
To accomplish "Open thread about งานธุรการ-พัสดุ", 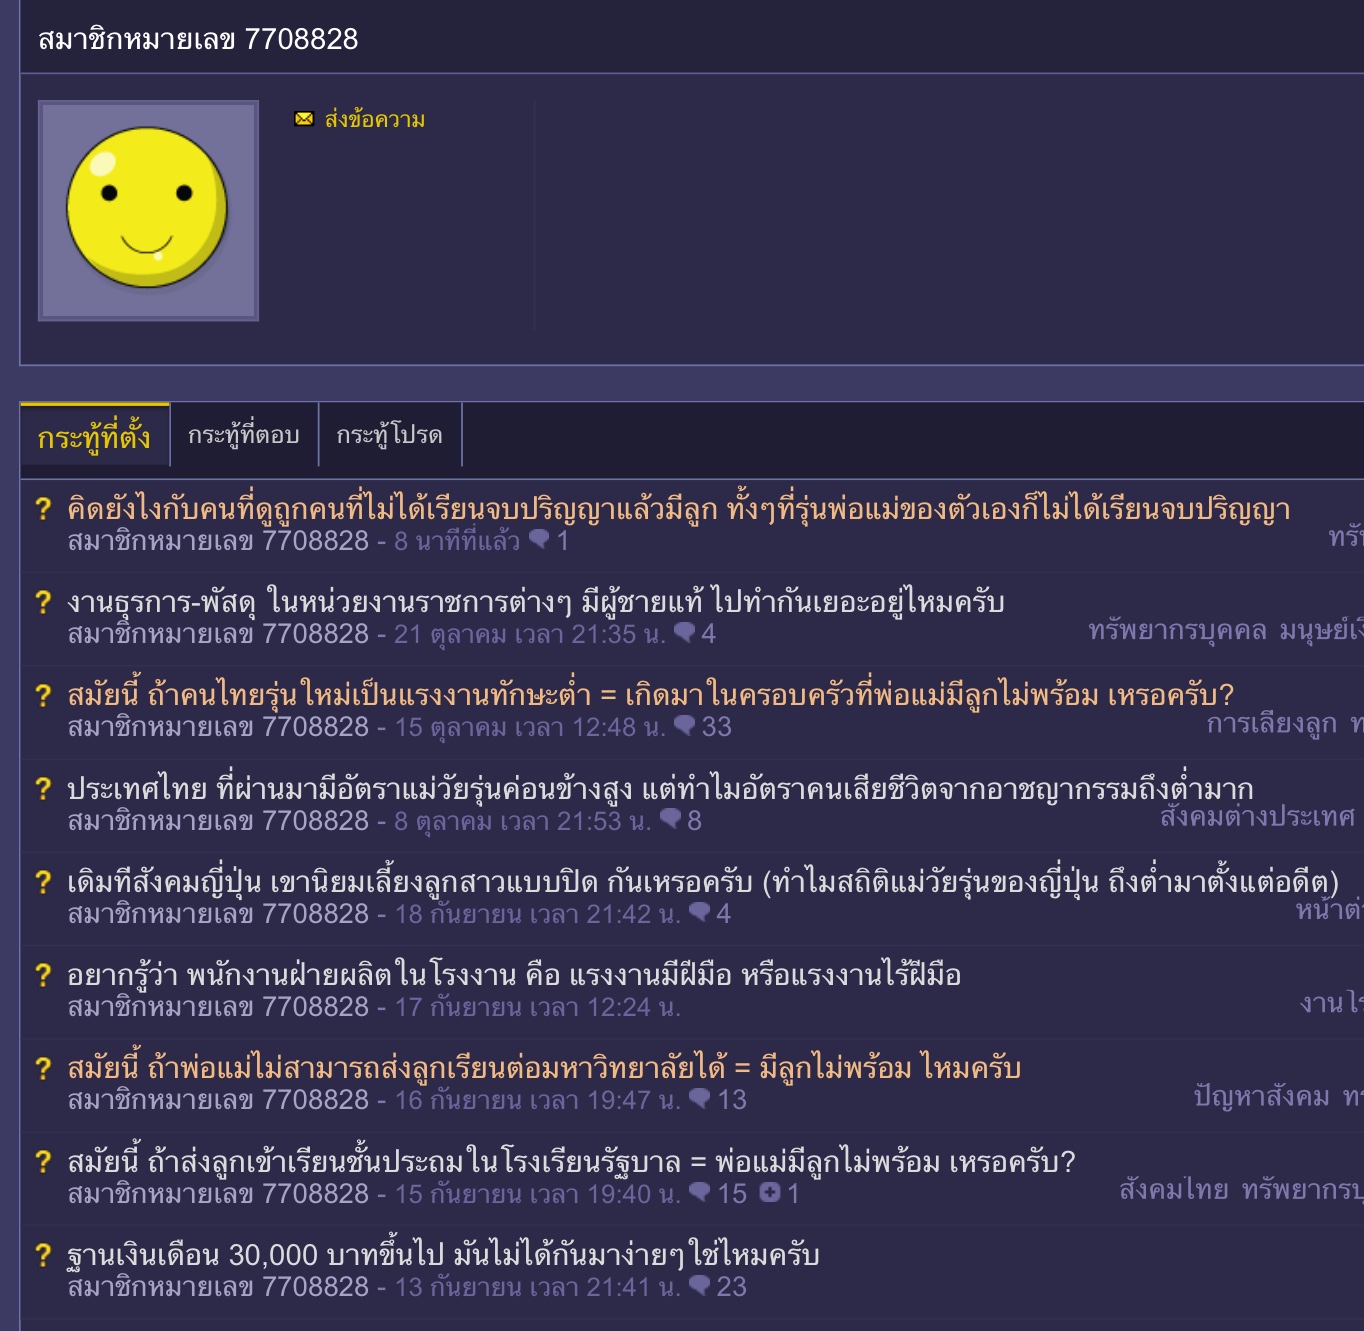I will click(x=536, y=602).
